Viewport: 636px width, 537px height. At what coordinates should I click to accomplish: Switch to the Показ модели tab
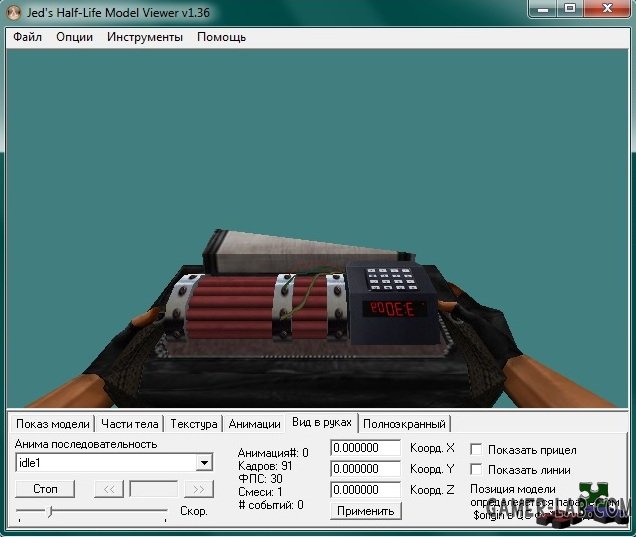coord(53,424)
